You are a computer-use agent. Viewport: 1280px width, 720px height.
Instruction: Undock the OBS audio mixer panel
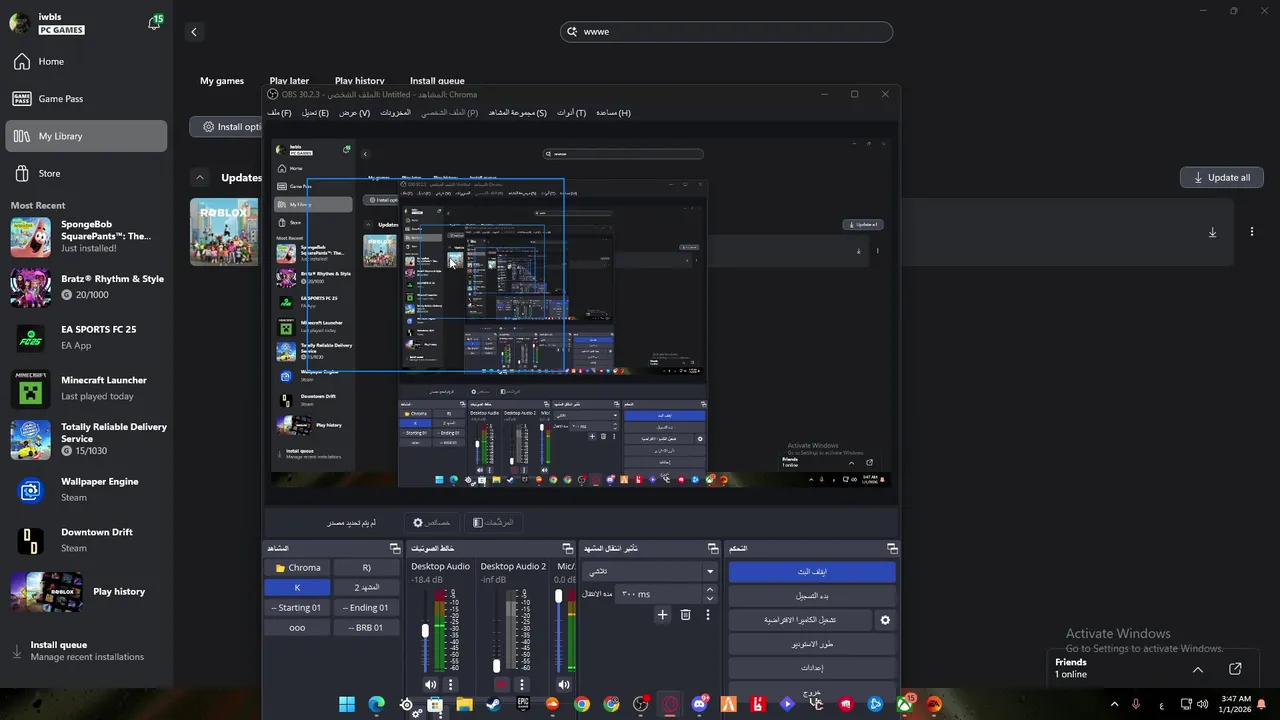[569, 549]
